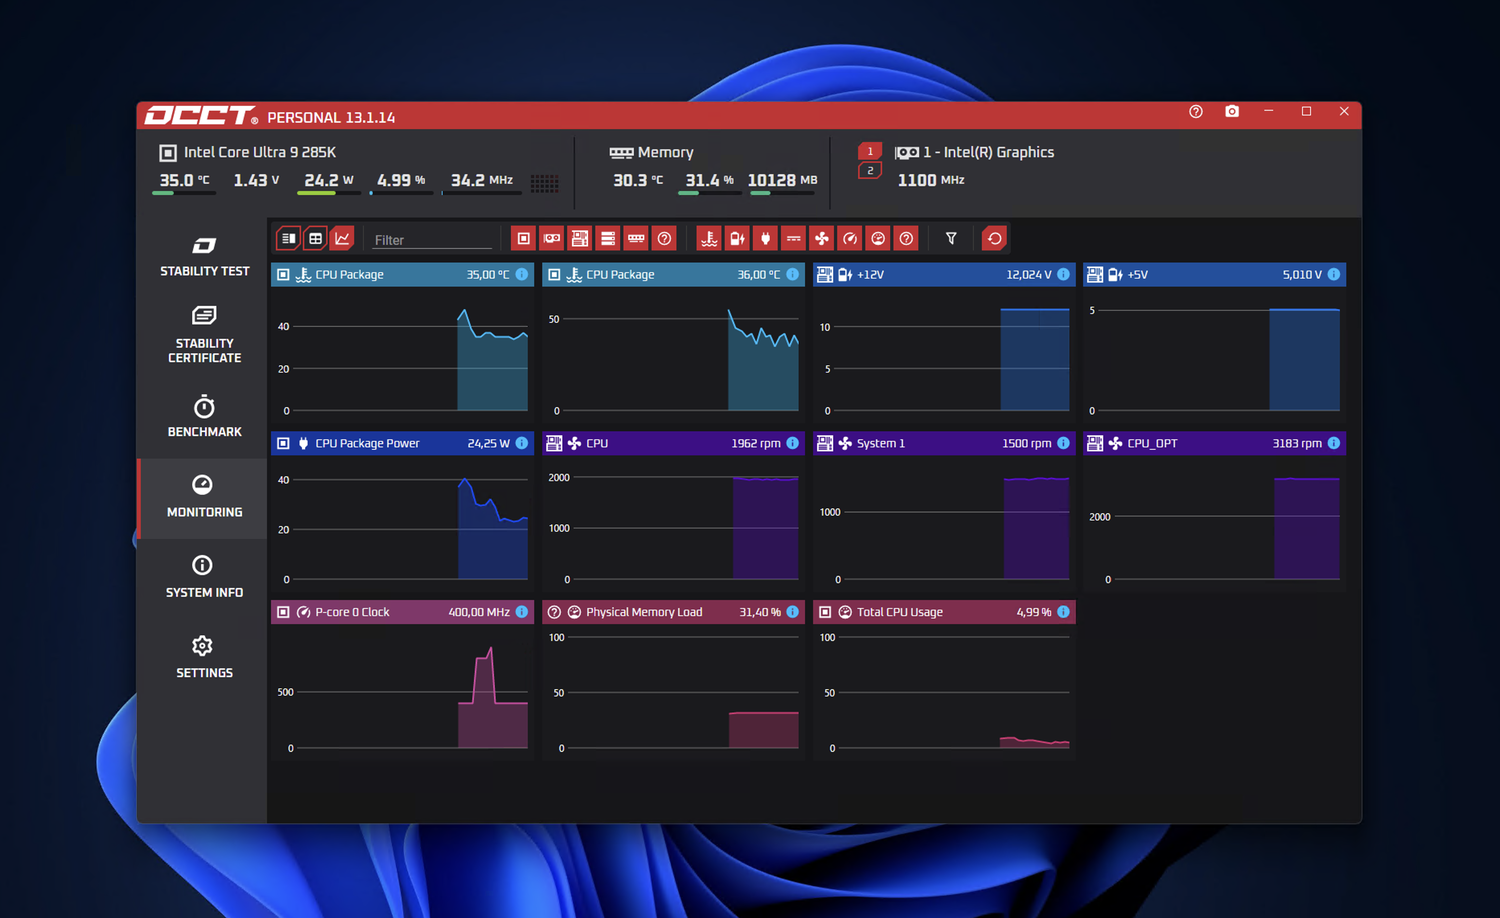Toggle the storage drive hardware filter
1500x918 pixels.
[607, 238]
